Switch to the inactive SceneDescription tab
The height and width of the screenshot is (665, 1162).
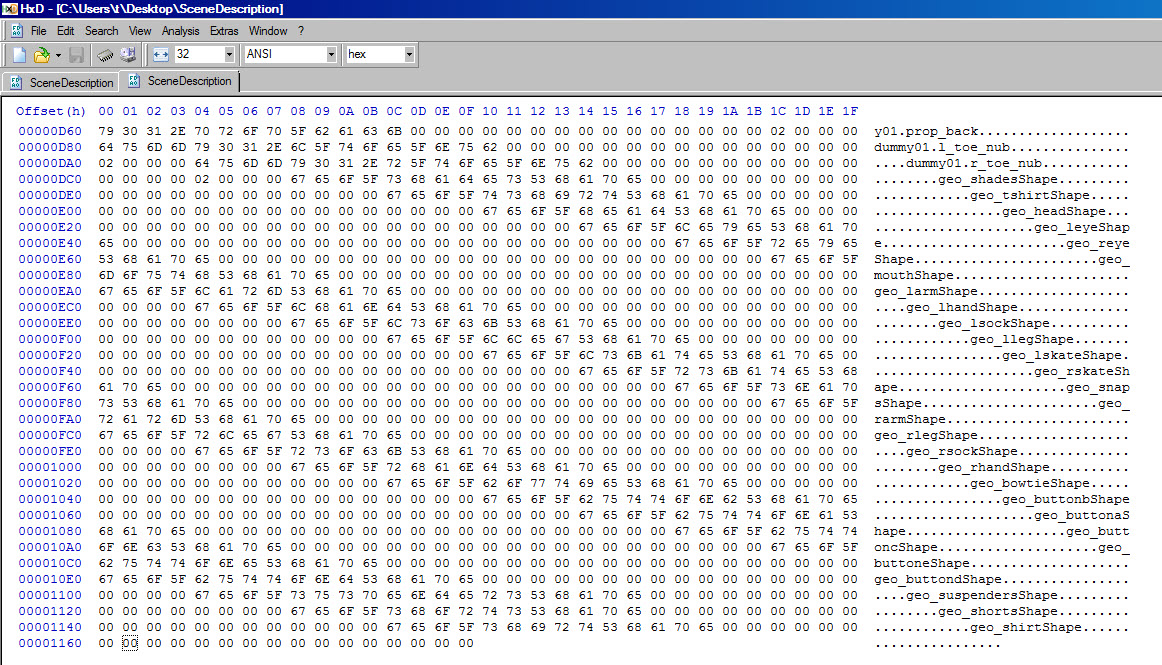click(x=61, y=83)
